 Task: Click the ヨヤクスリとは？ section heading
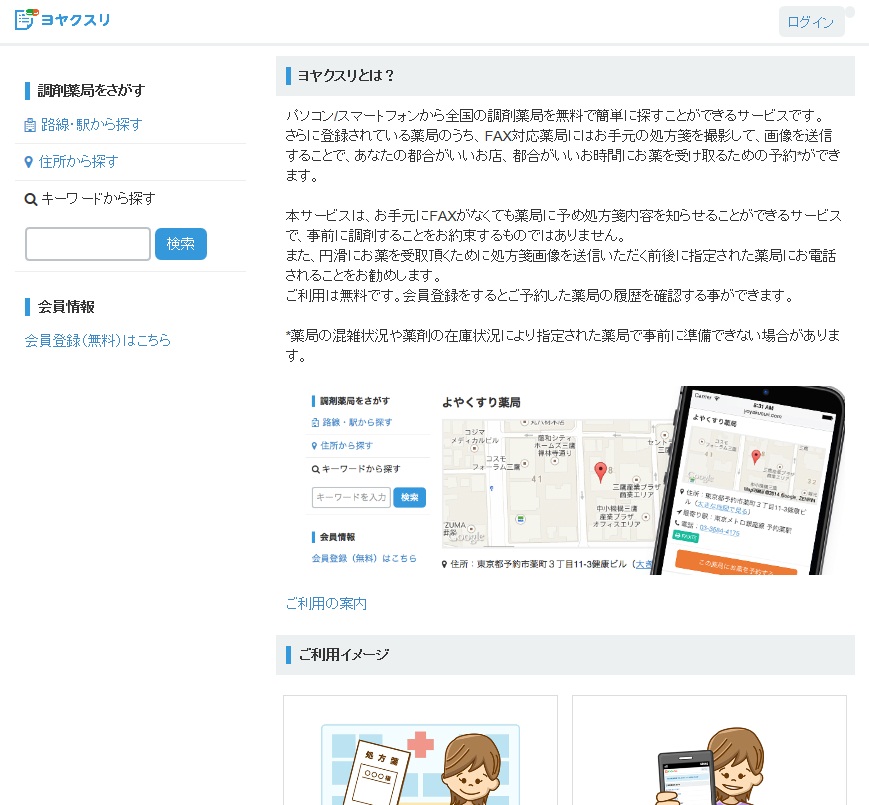tap(347, 76)
